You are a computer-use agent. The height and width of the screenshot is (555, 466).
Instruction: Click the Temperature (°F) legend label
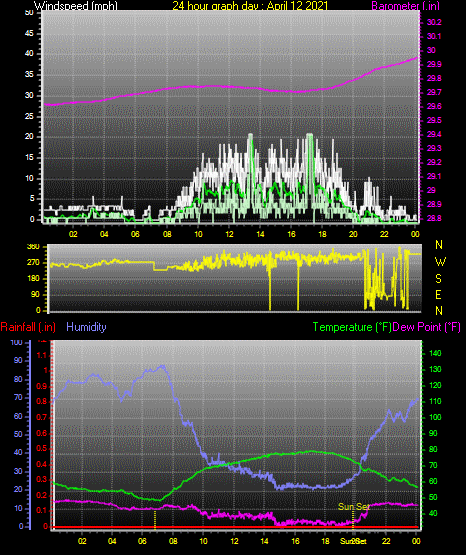coord(352,327)
